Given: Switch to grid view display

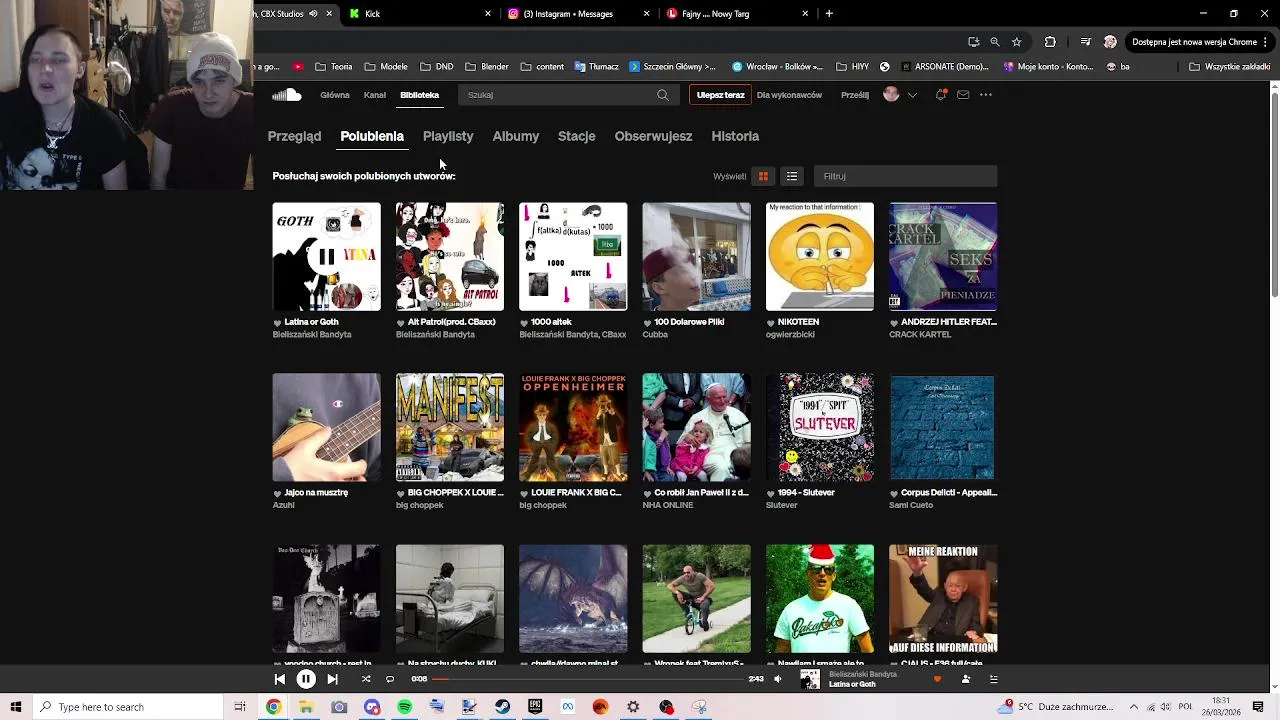Looking at the screenshot, I should pyautogui.click(x=763, y=176).
